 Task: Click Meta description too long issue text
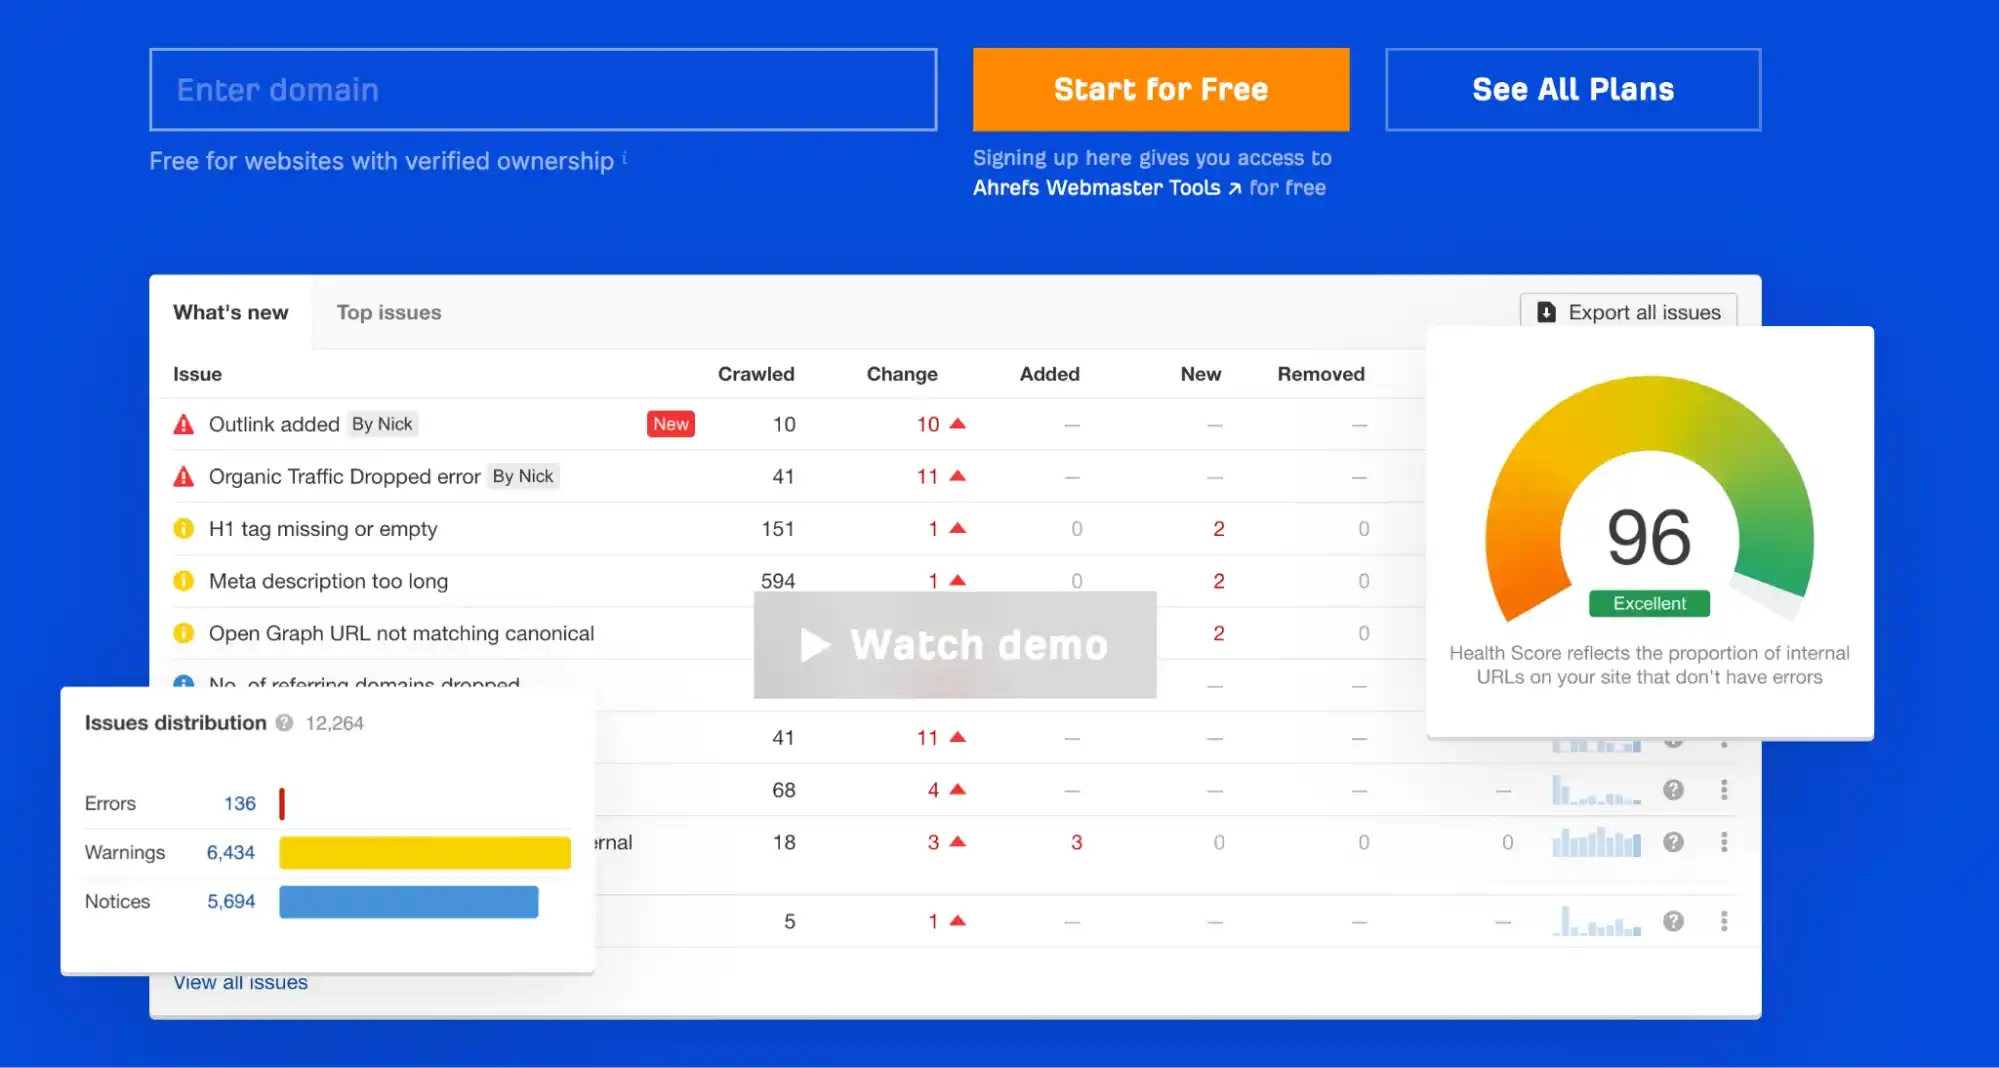pos(328,581)
